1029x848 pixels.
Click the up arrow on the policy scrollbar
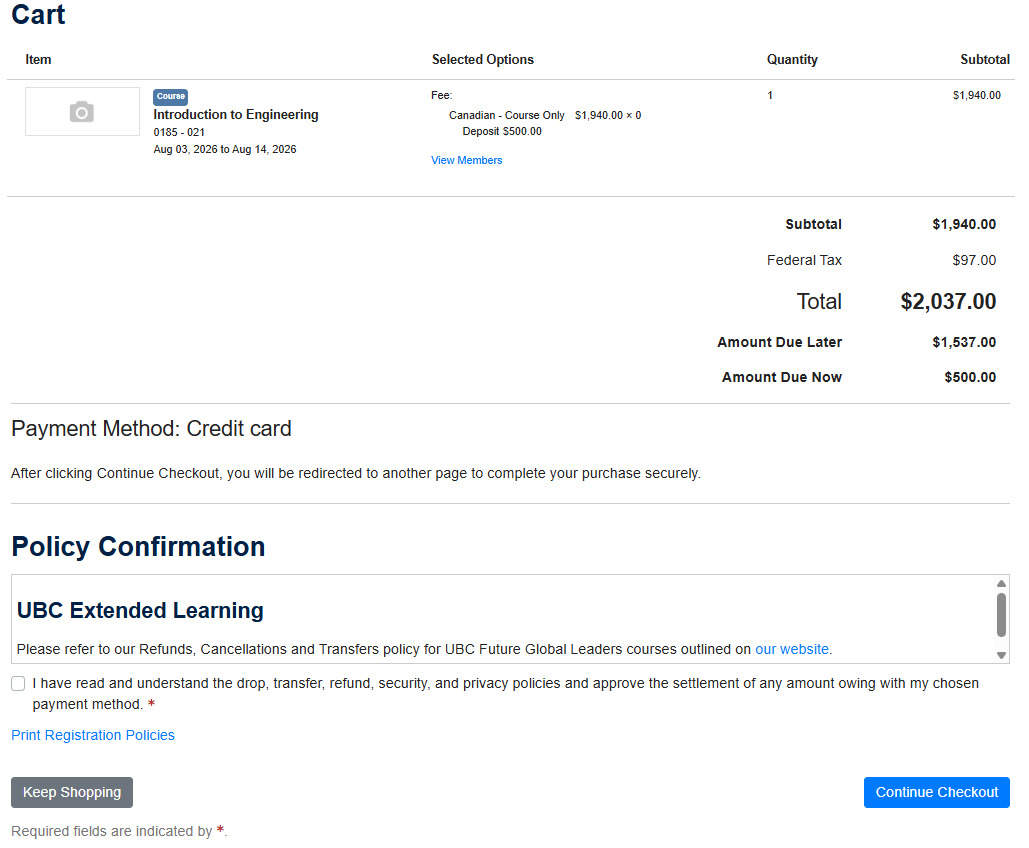pyautogui.click(x=1002, y=581)
